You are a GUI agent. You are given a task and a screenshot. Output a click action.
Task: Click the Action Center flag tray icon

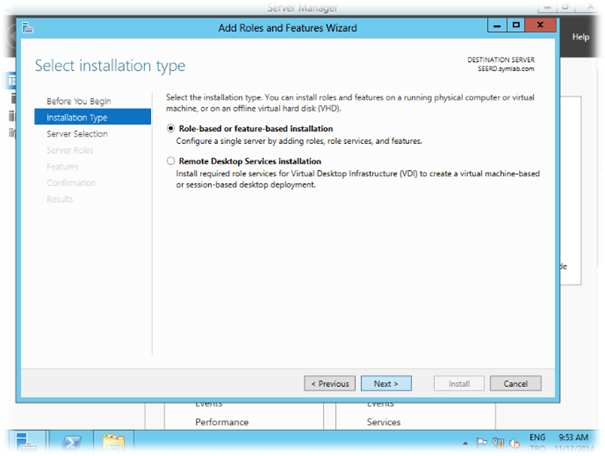click(481, 440)
